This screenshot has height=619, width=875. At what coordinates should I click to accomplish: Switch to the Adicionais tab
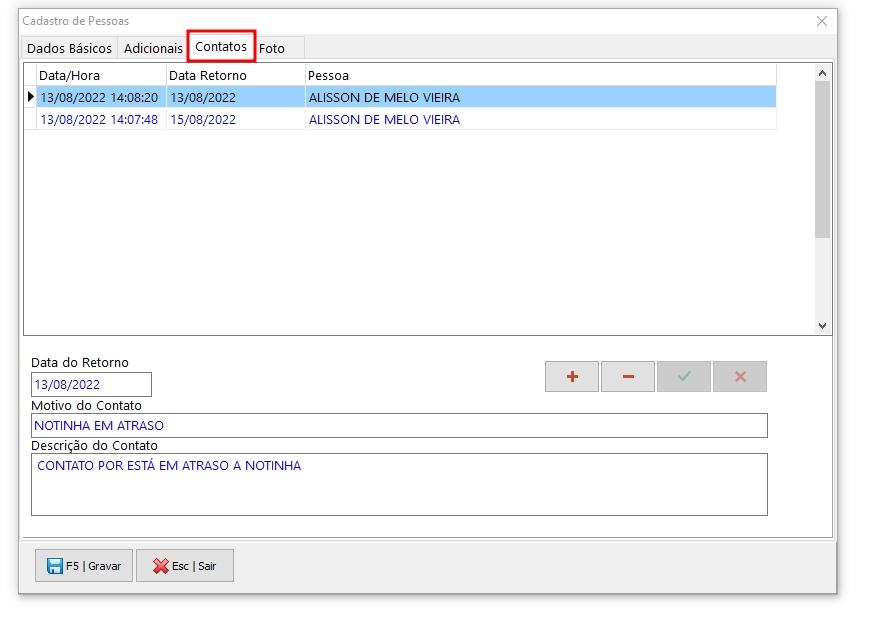click(153, 48)
